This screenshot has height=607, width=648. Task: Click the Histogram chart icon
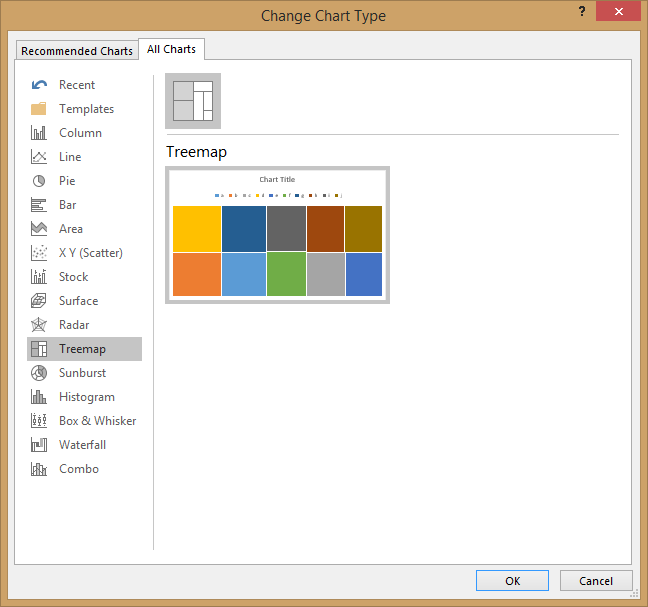pyautogui.click(x=39, y=397)
